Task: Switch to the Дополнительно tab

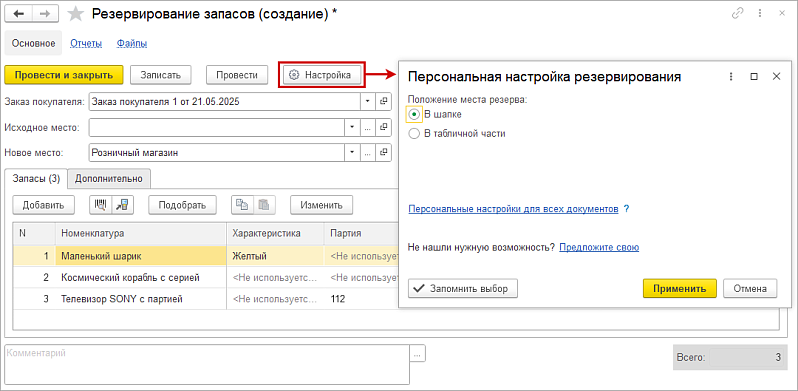Action: tap(109, 179)
